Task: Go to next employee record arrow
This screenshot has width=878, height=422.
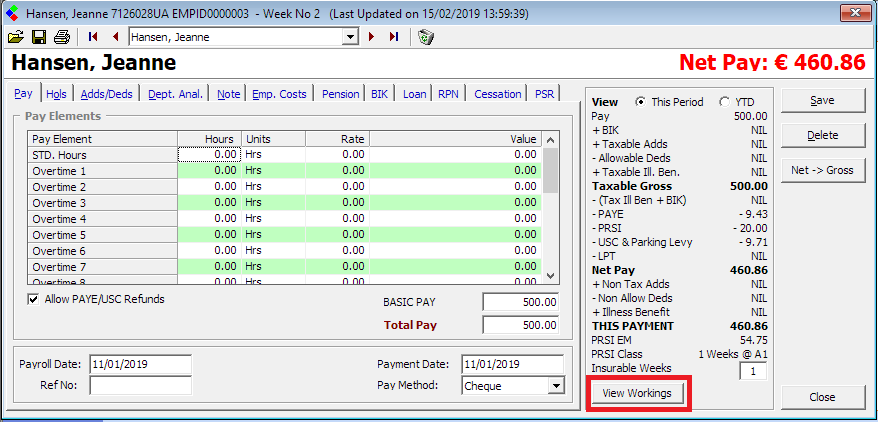Action: [372, 37]
